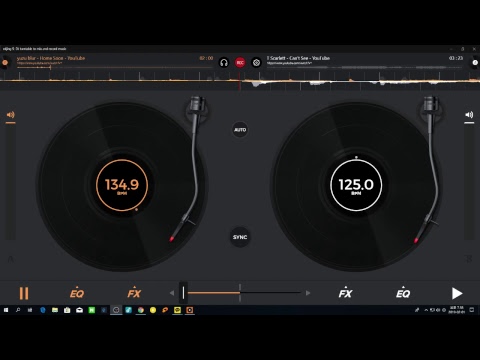Click the left deck volume fader track
This screenshot has width=480, height=360.
pyautogui.click(x=10, y=182)
